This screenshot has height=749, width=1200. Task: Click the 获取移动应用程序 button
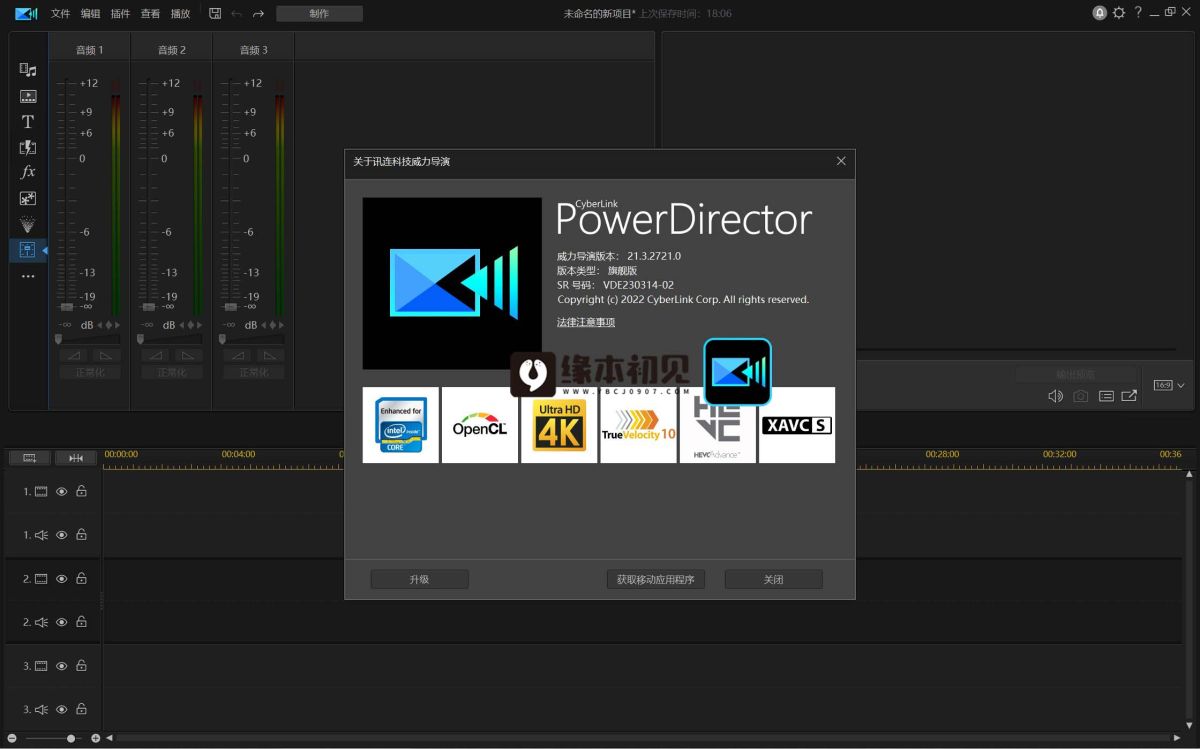click(656, 579)
